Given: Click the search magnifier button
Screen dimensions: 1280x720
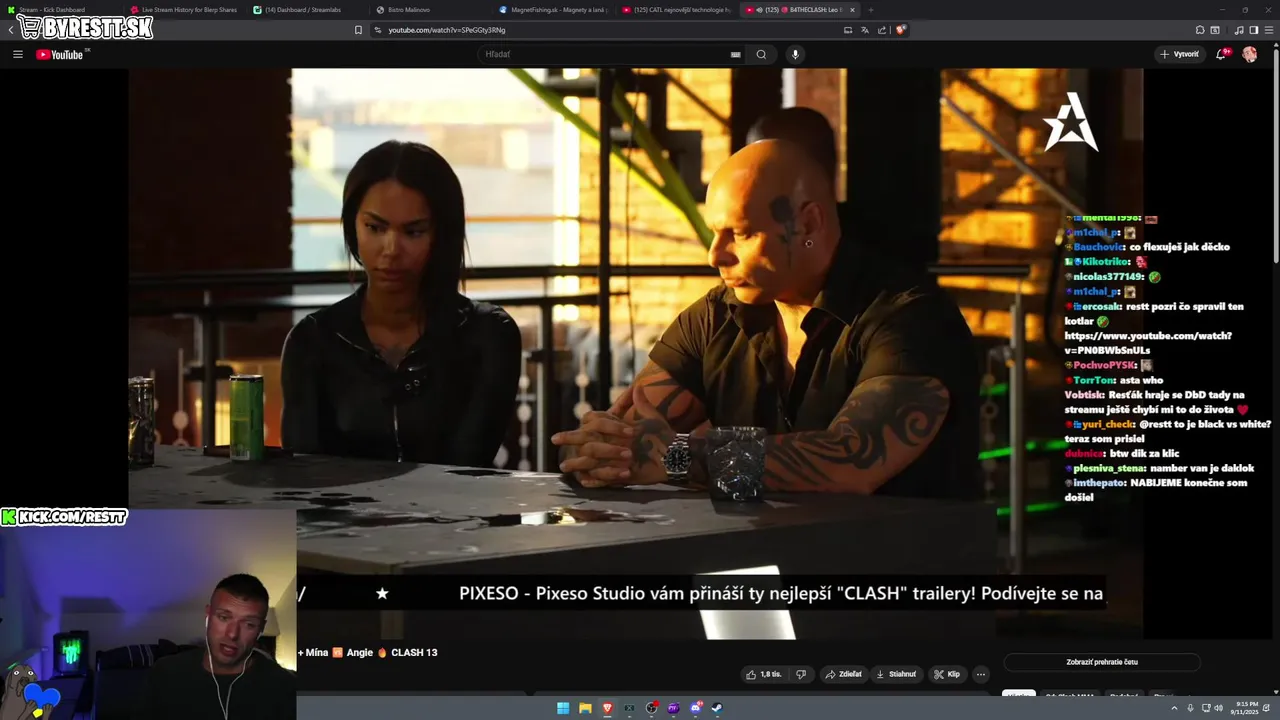Looking at the screenshot, I should pos(761,54).
